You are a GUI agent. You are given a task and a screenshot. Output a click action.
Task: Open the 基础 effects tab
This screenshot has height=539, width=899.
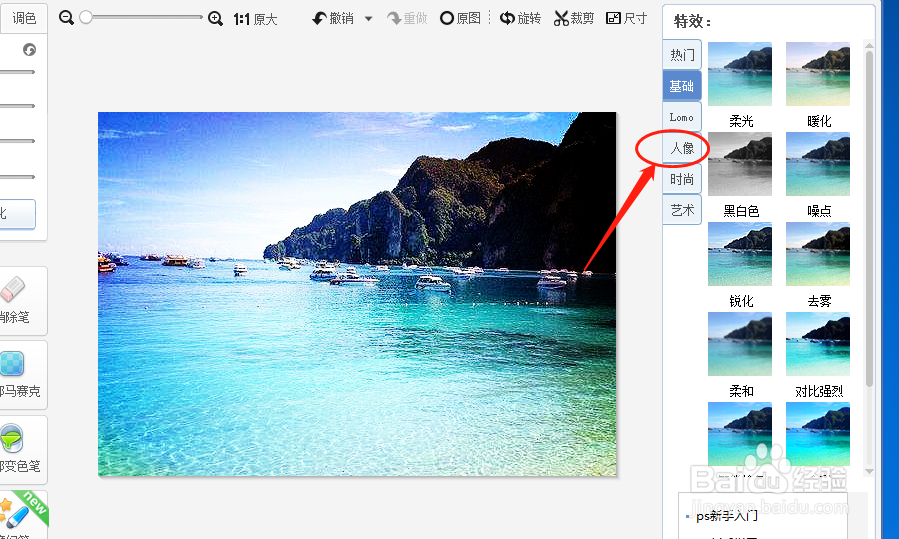click(682, 86)
